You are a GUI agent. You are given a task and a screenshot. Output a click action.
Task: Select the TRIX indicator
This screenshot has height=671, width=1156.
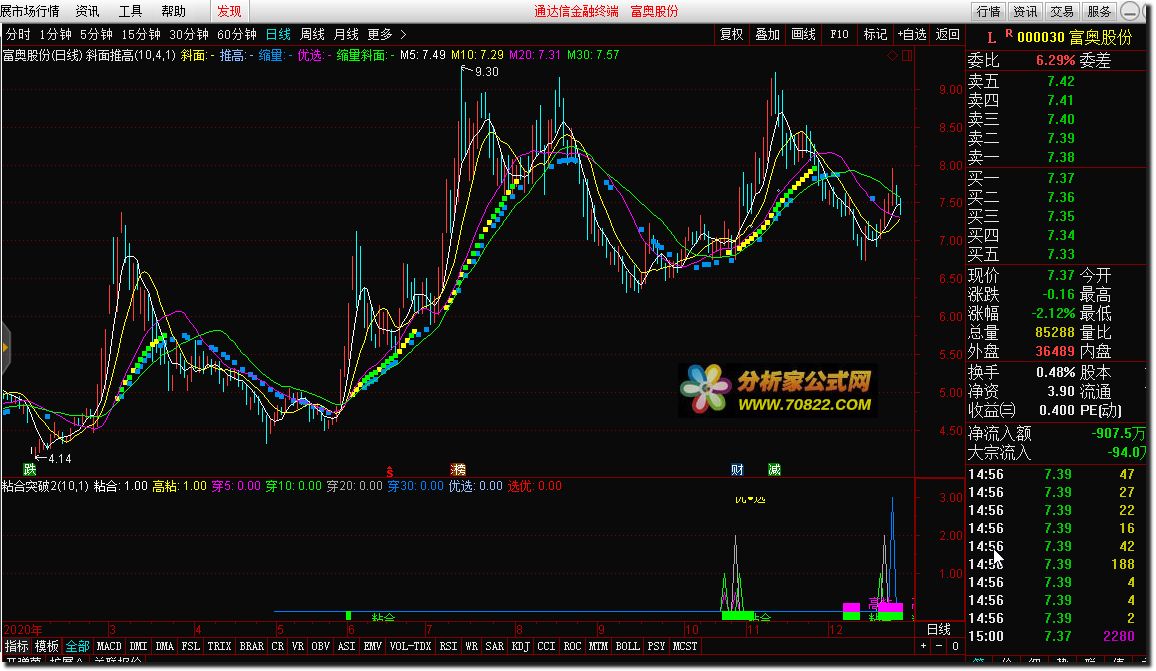220,646
